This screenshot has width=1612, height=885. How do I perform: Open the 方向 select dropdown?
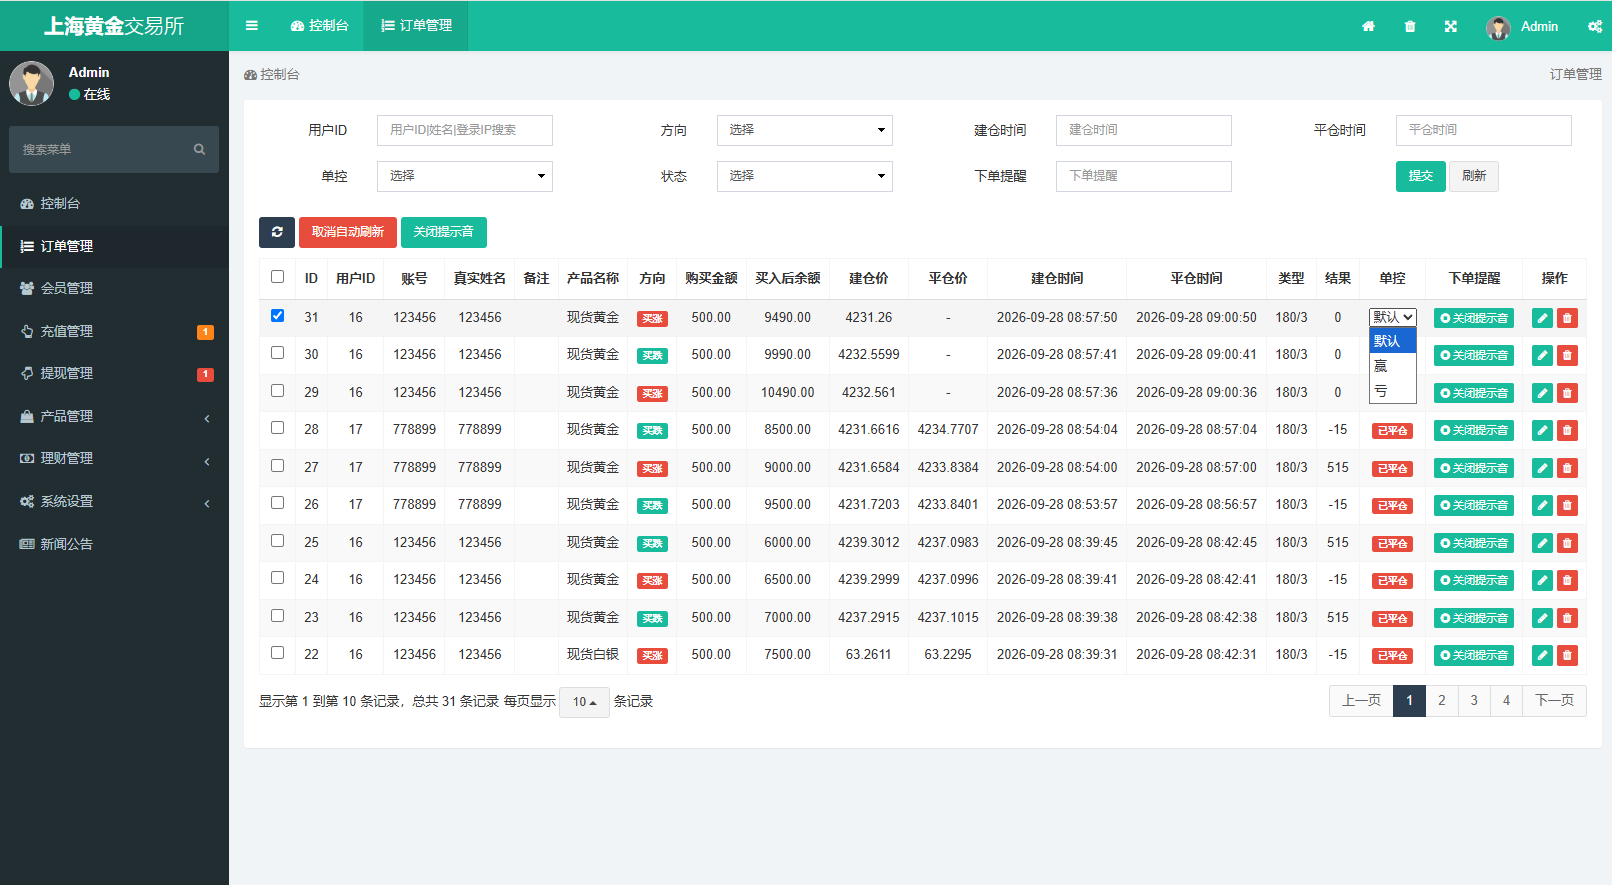coord(804,130)
